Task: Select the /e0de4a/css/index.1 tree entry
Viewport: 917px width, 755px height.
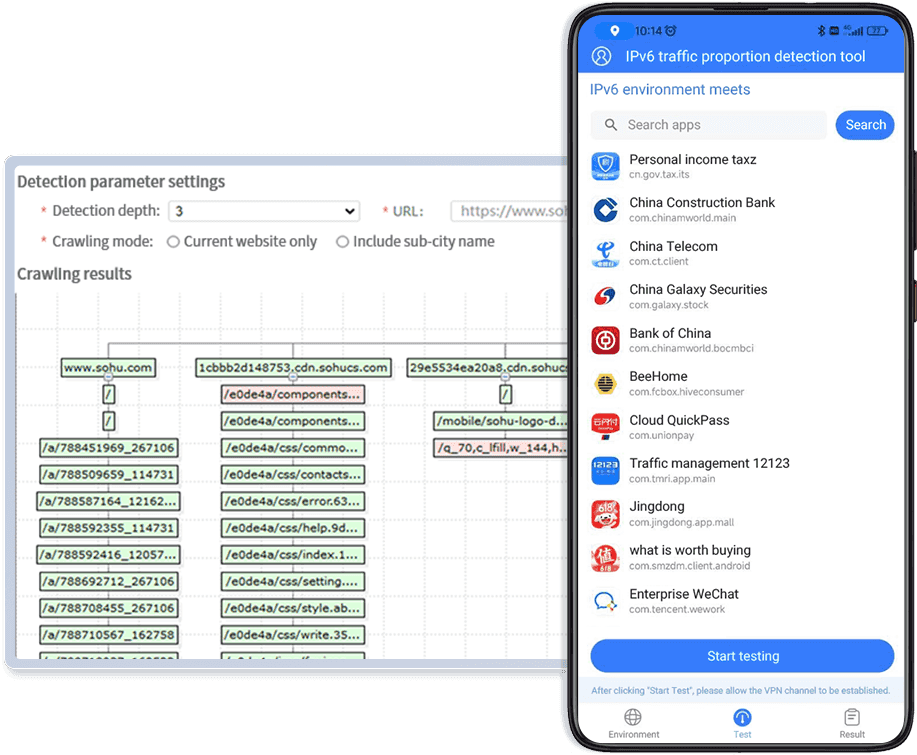Action: point(292,554)
